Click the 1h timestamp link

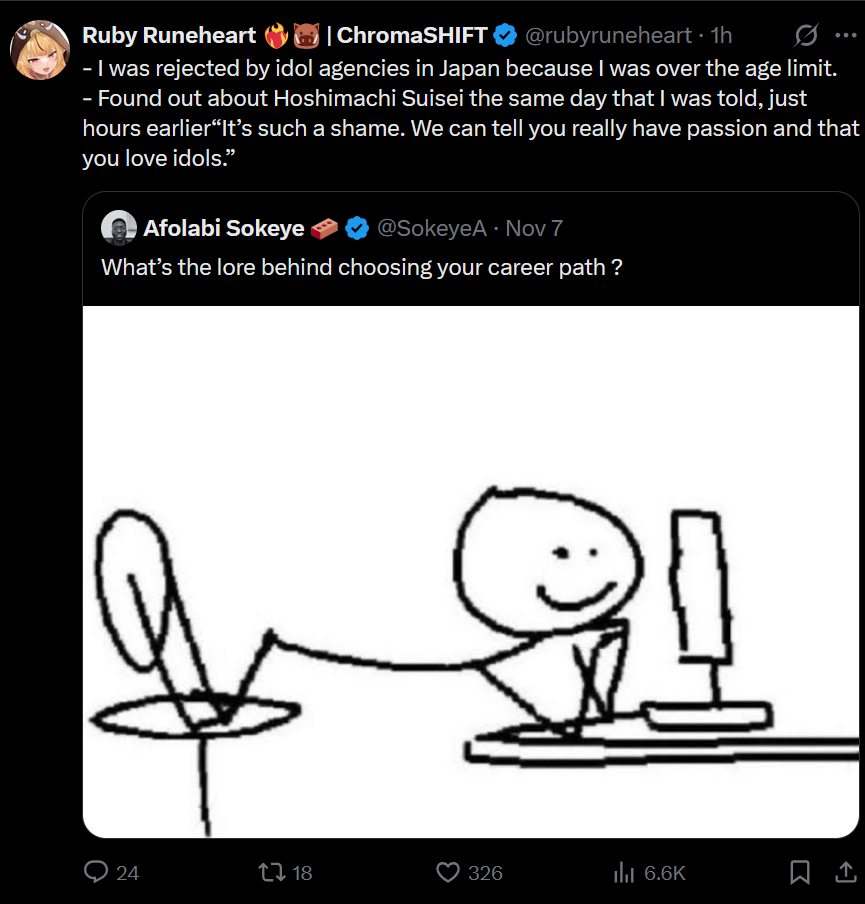(x=721, y=36)
